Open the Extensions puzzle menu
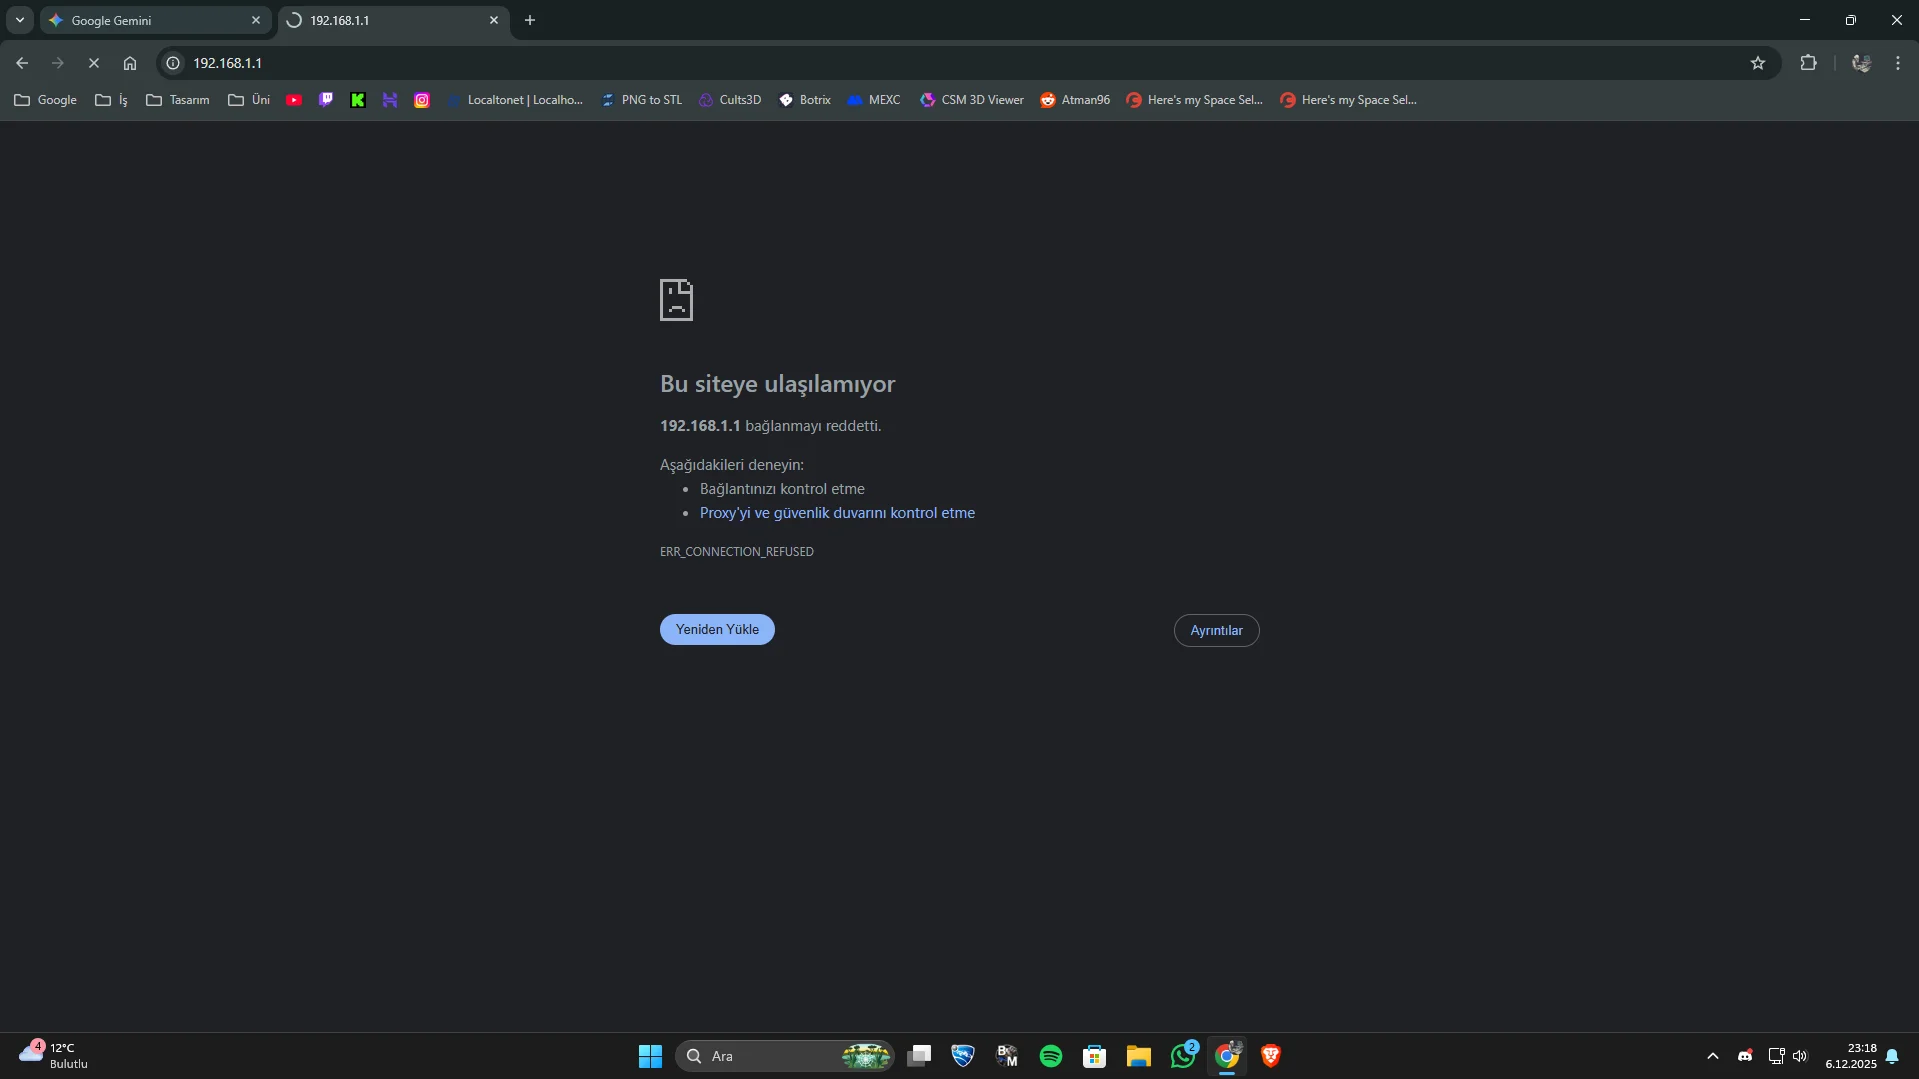1919x1079 pixels. (1808, 63)
